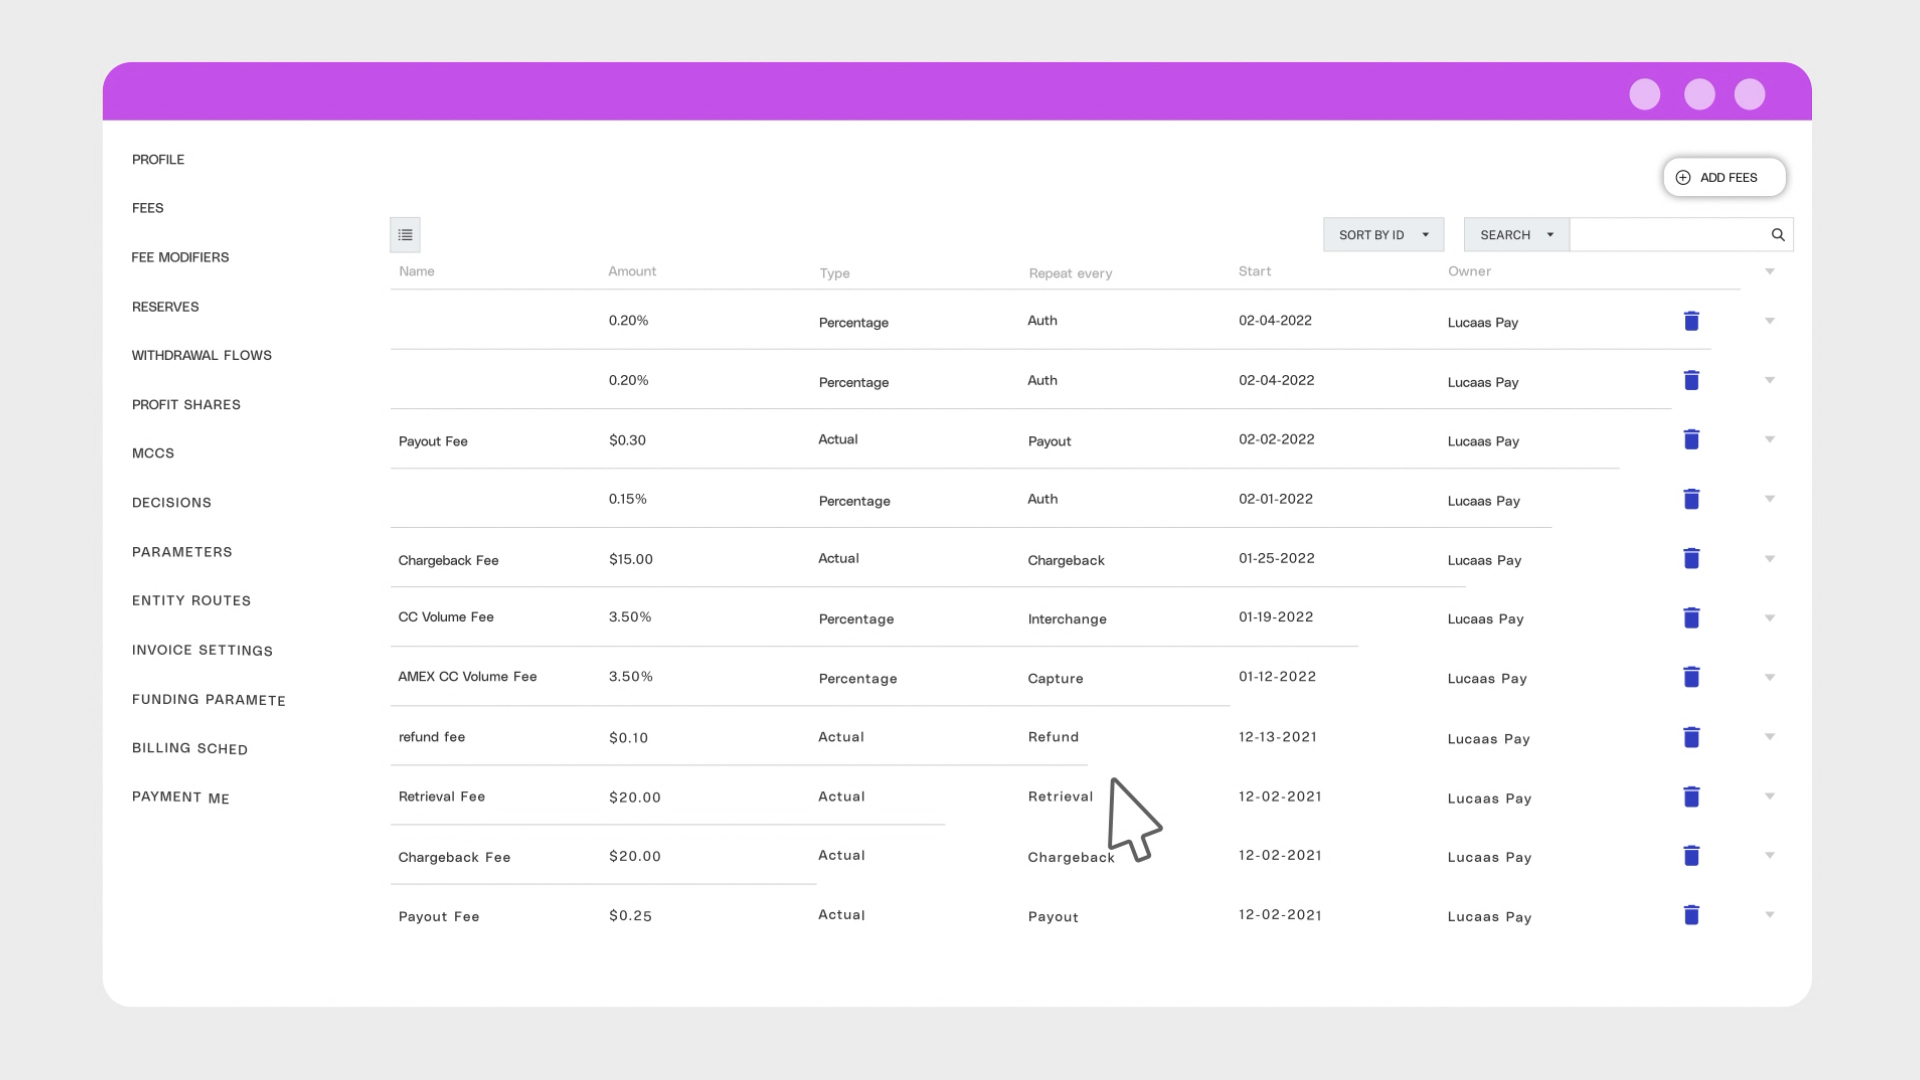Click the list view icon above table
The height and width of the screenshot is (1080, 1920).
(405, 235)
